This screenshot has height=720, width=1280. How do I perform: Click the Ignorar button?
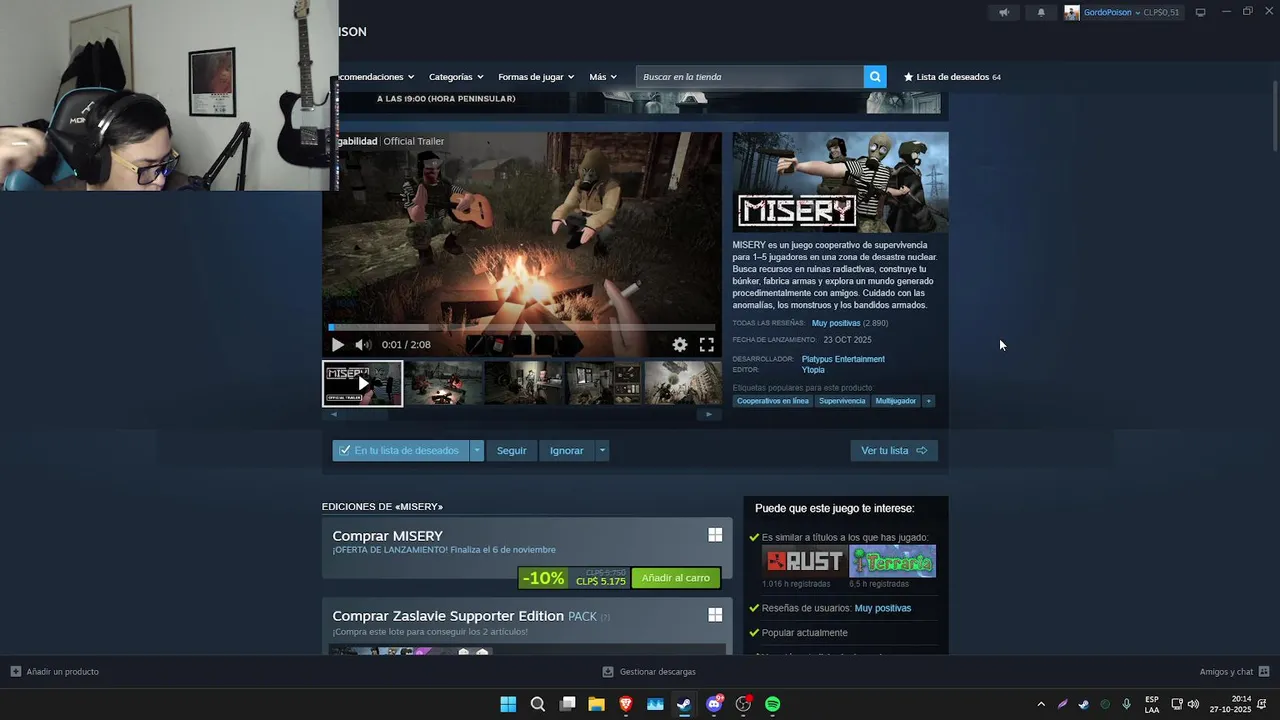pyautogui.click(x=566, y=450)
